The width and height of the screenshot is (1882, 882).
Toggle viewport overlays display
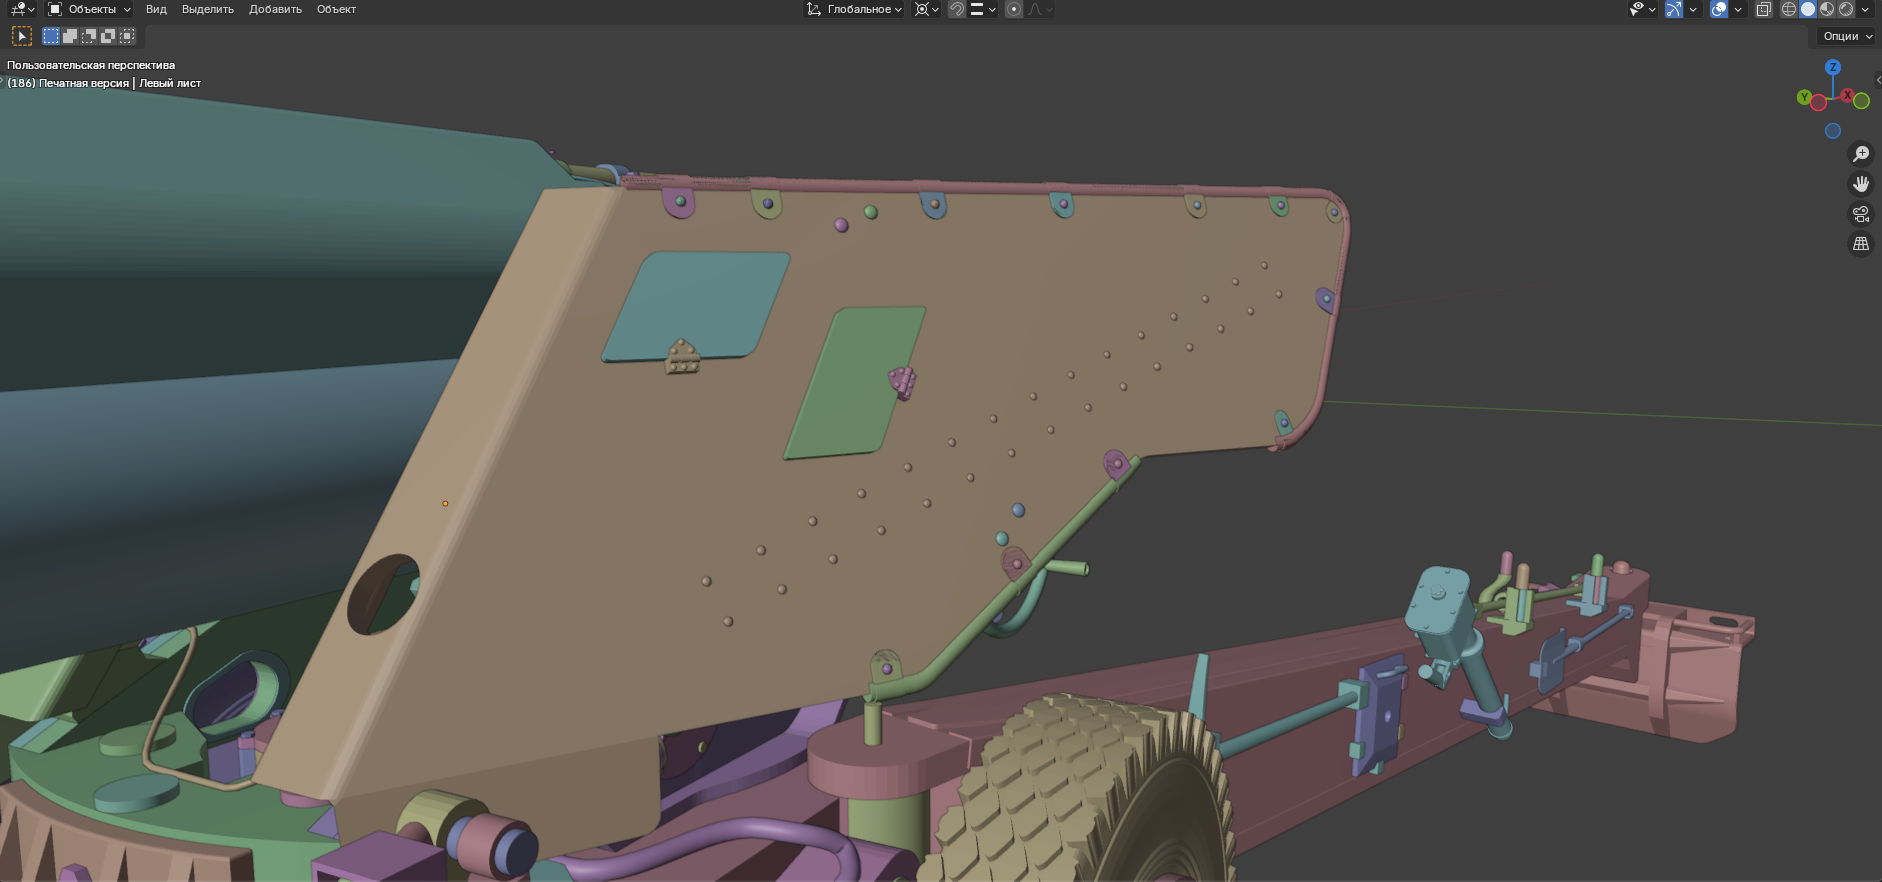pos(1719,9)
